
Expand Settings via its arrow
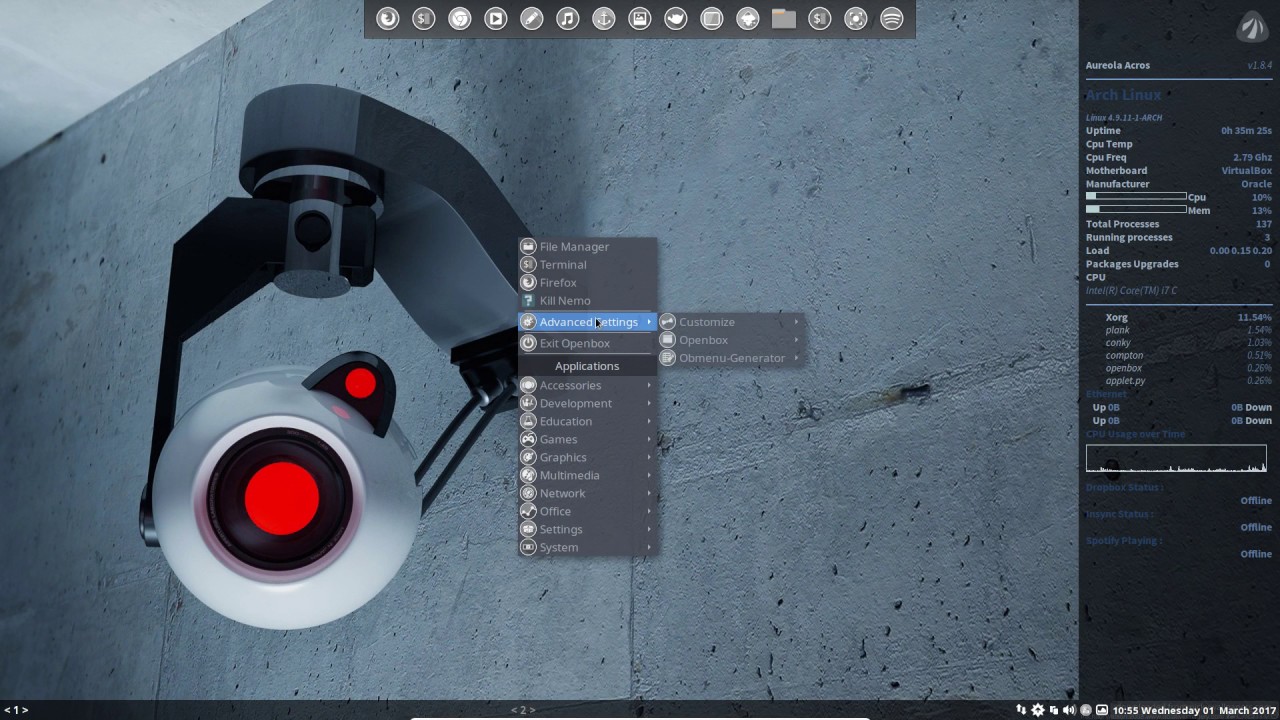click(649, 529)
